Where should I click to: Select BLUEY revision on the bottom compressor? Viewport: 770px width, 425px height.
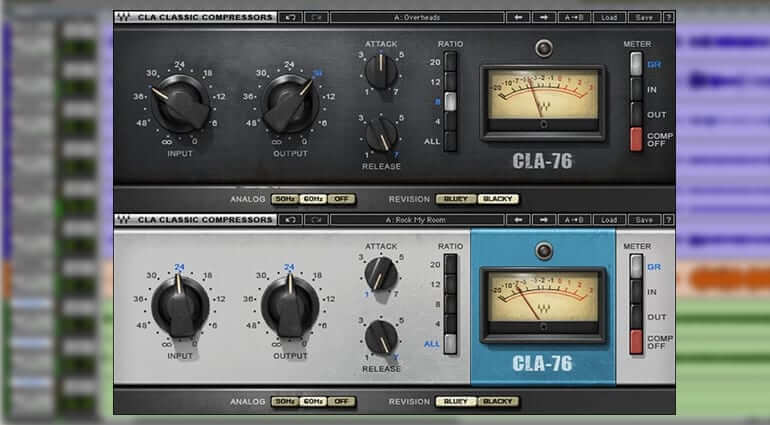456,401
